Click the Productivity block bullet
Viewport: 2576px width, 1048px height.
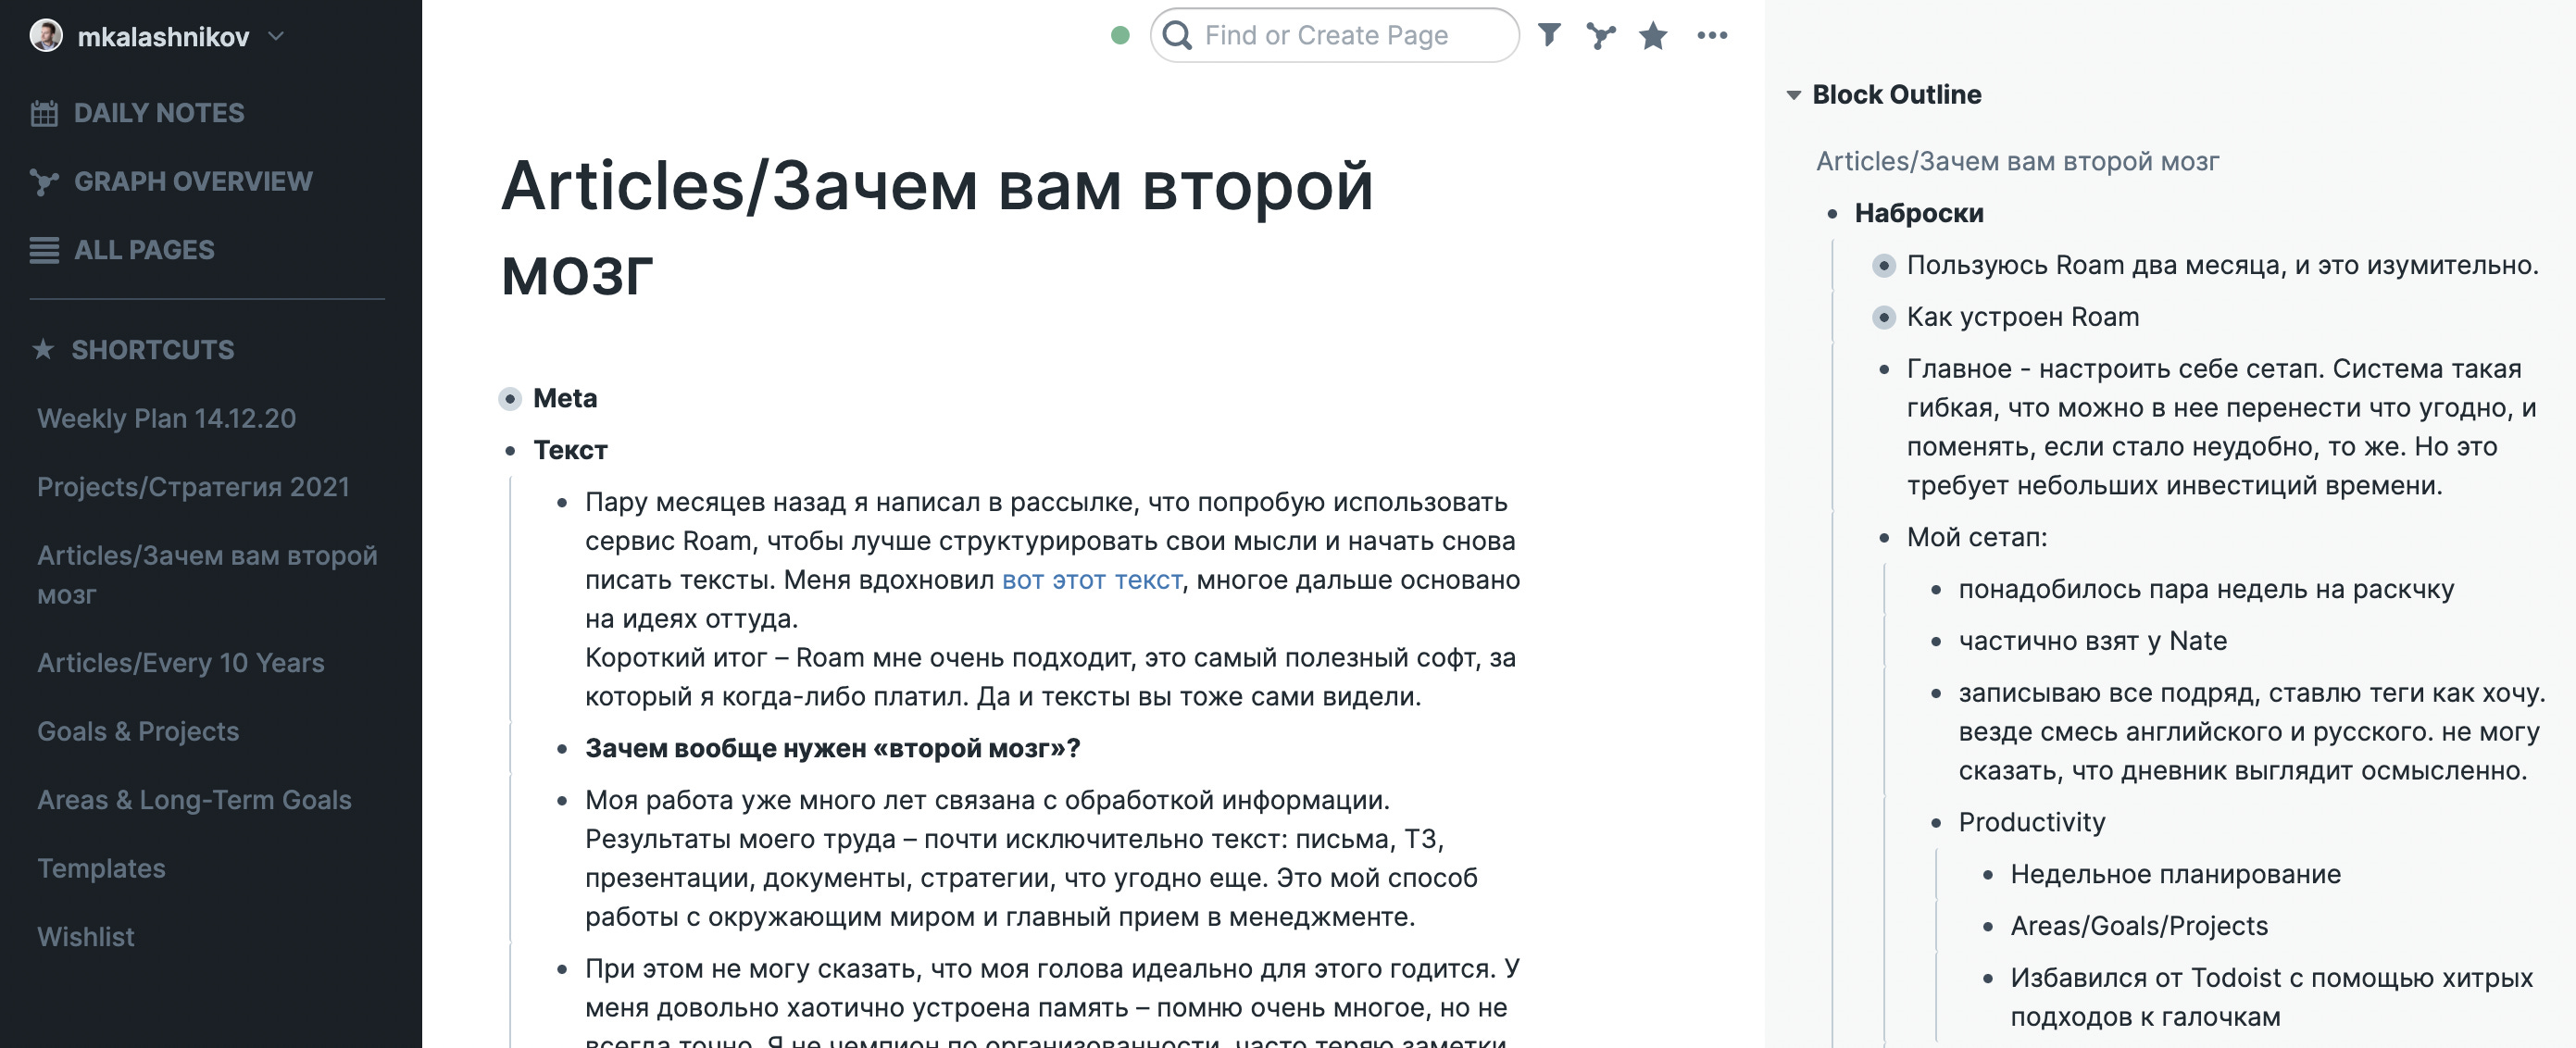coord(1936,823)
